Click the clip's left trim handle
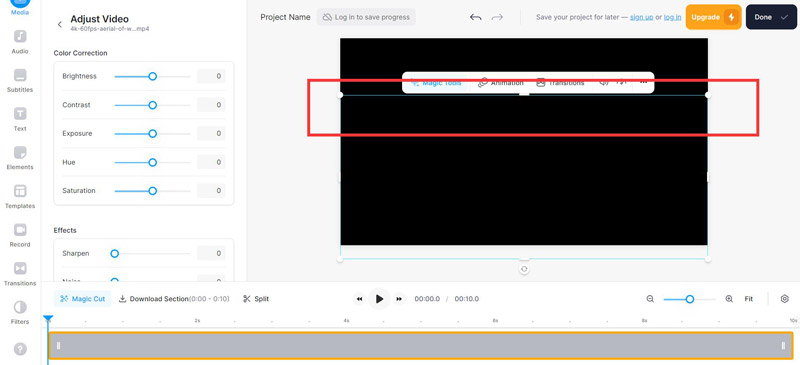 click(x=58, y=346)
